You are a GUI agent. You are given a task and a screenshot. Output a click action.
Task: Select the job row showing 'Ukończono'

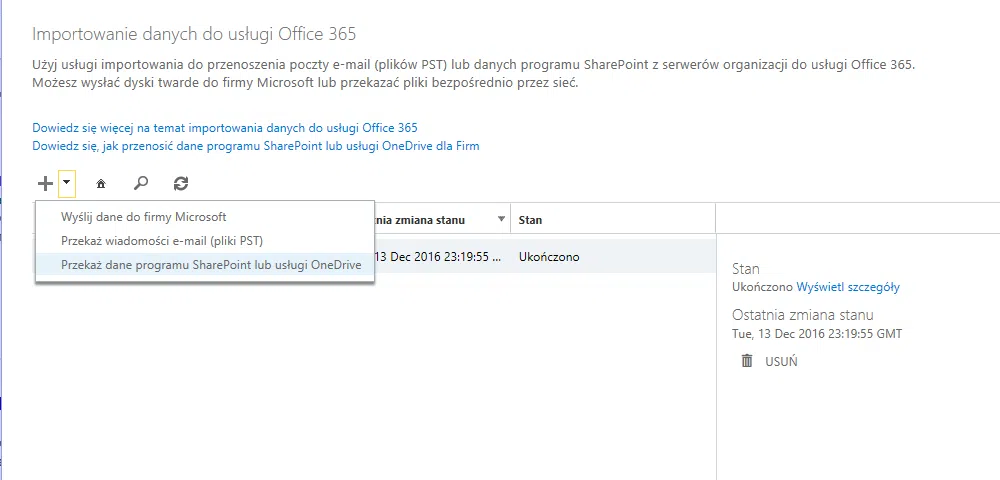click(548, 257)
